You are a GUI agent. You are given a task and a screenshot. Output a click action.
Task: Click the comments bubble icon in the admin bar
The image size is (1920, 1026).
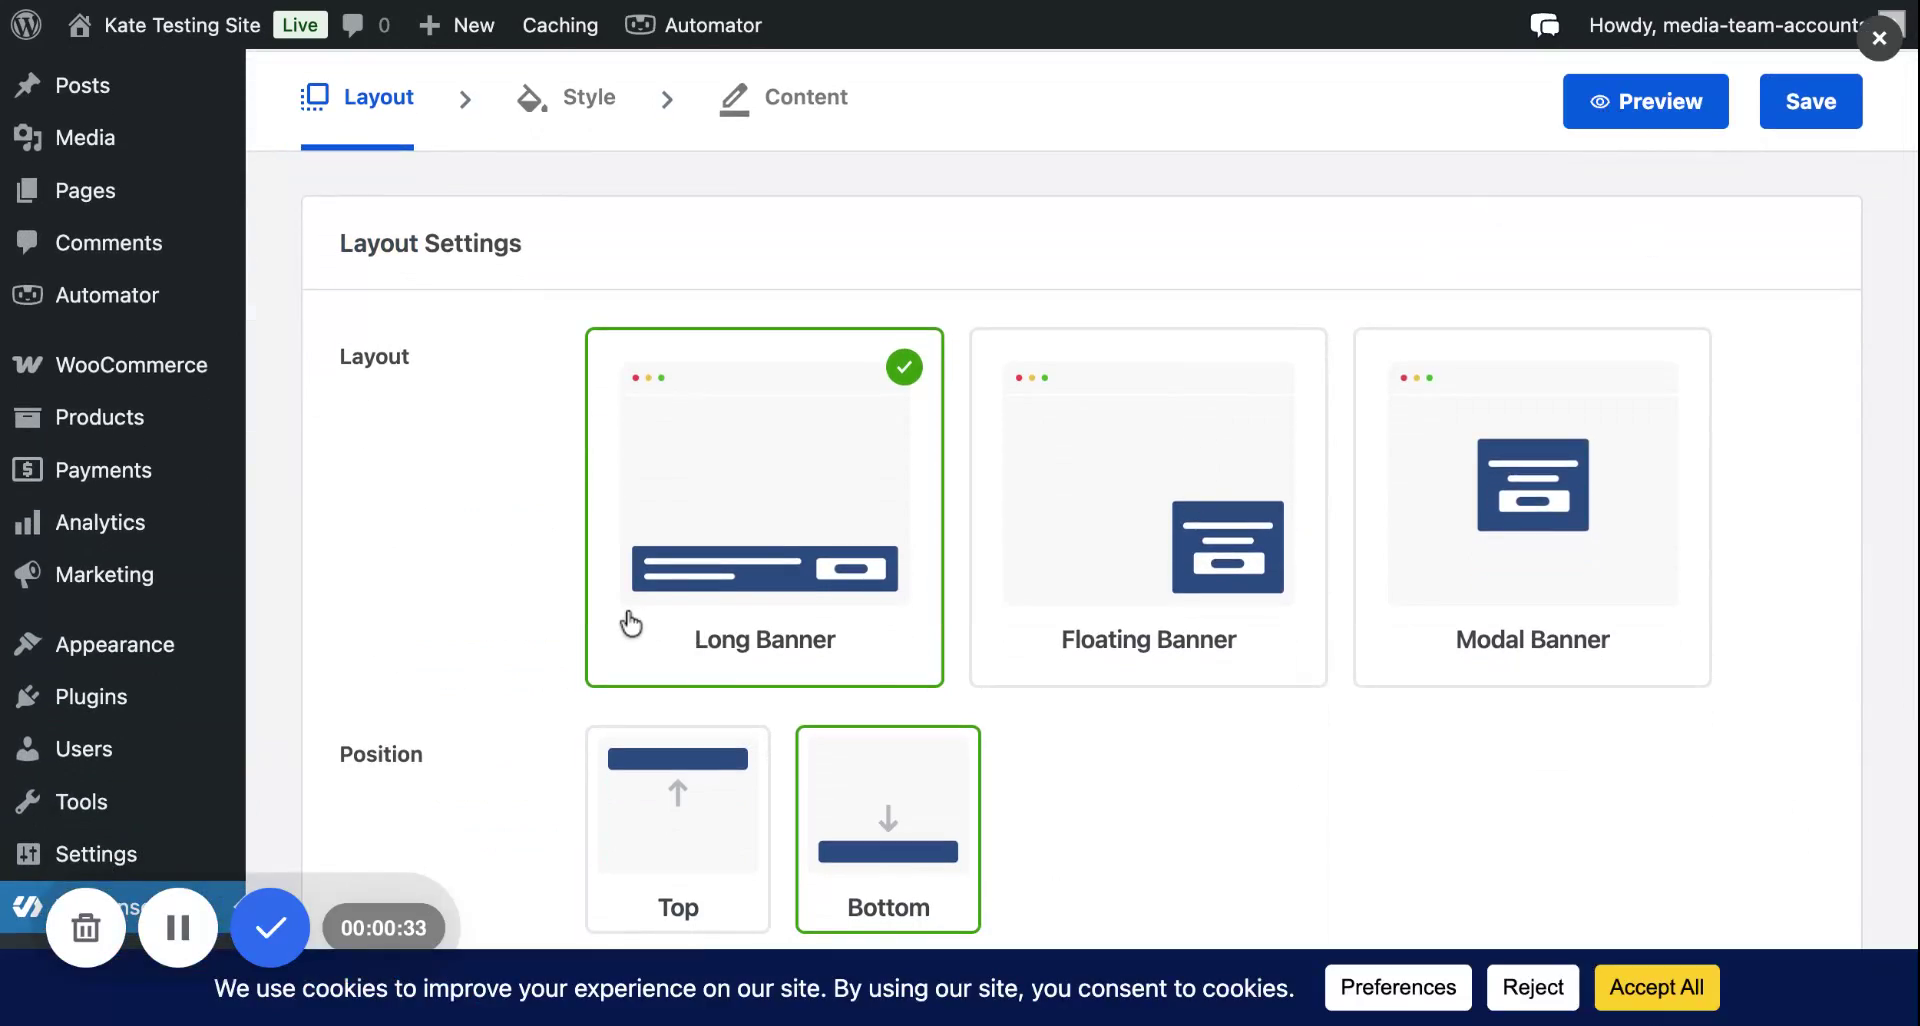pos(352,25)
